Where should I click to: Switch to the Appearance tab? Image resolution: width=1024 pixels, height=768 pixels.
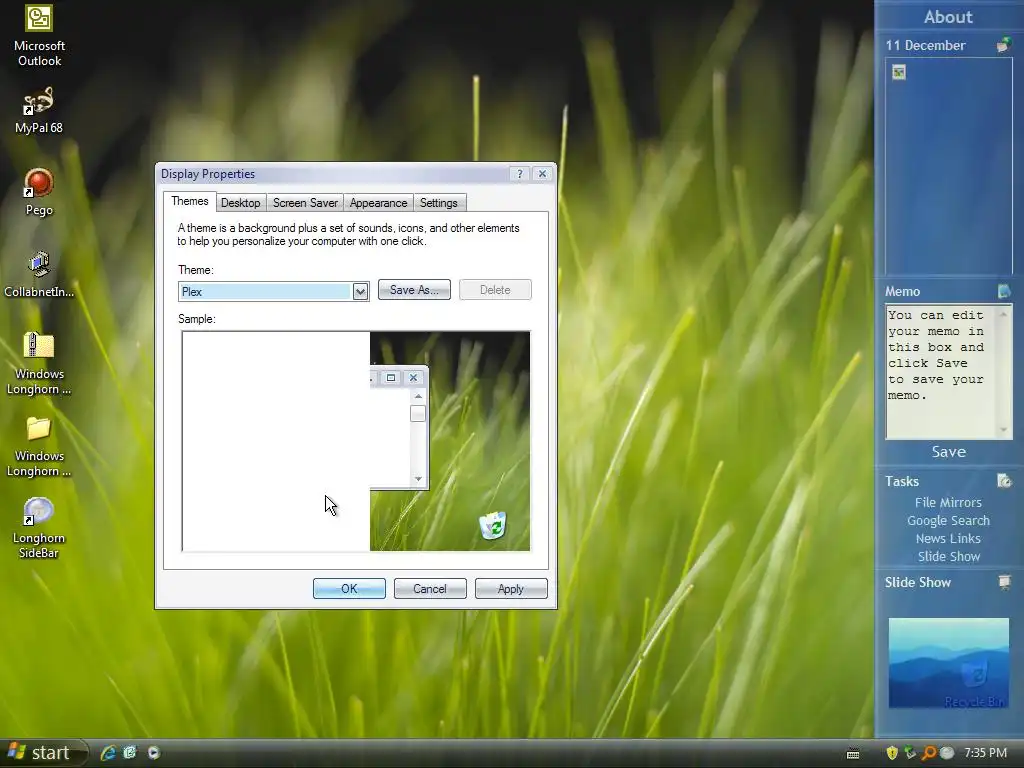pyautogui.click(x=378, y=202)
